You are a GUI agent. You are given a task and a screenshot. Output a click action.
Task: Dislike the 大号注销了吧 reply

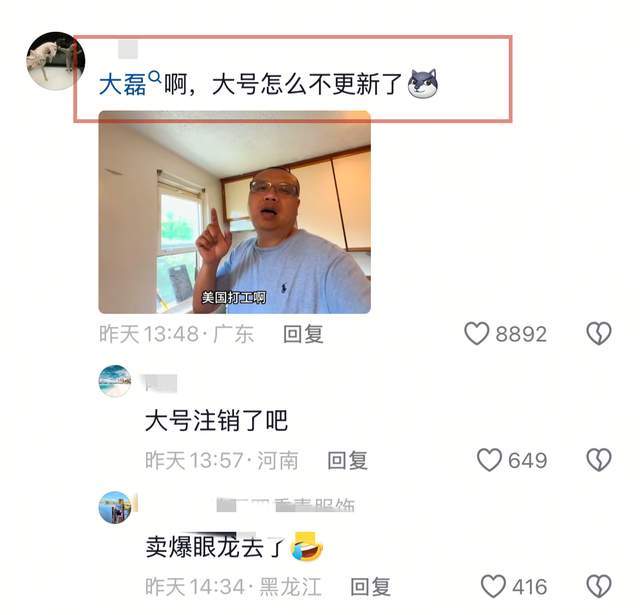pyautogui.click(x=599, y=460)
